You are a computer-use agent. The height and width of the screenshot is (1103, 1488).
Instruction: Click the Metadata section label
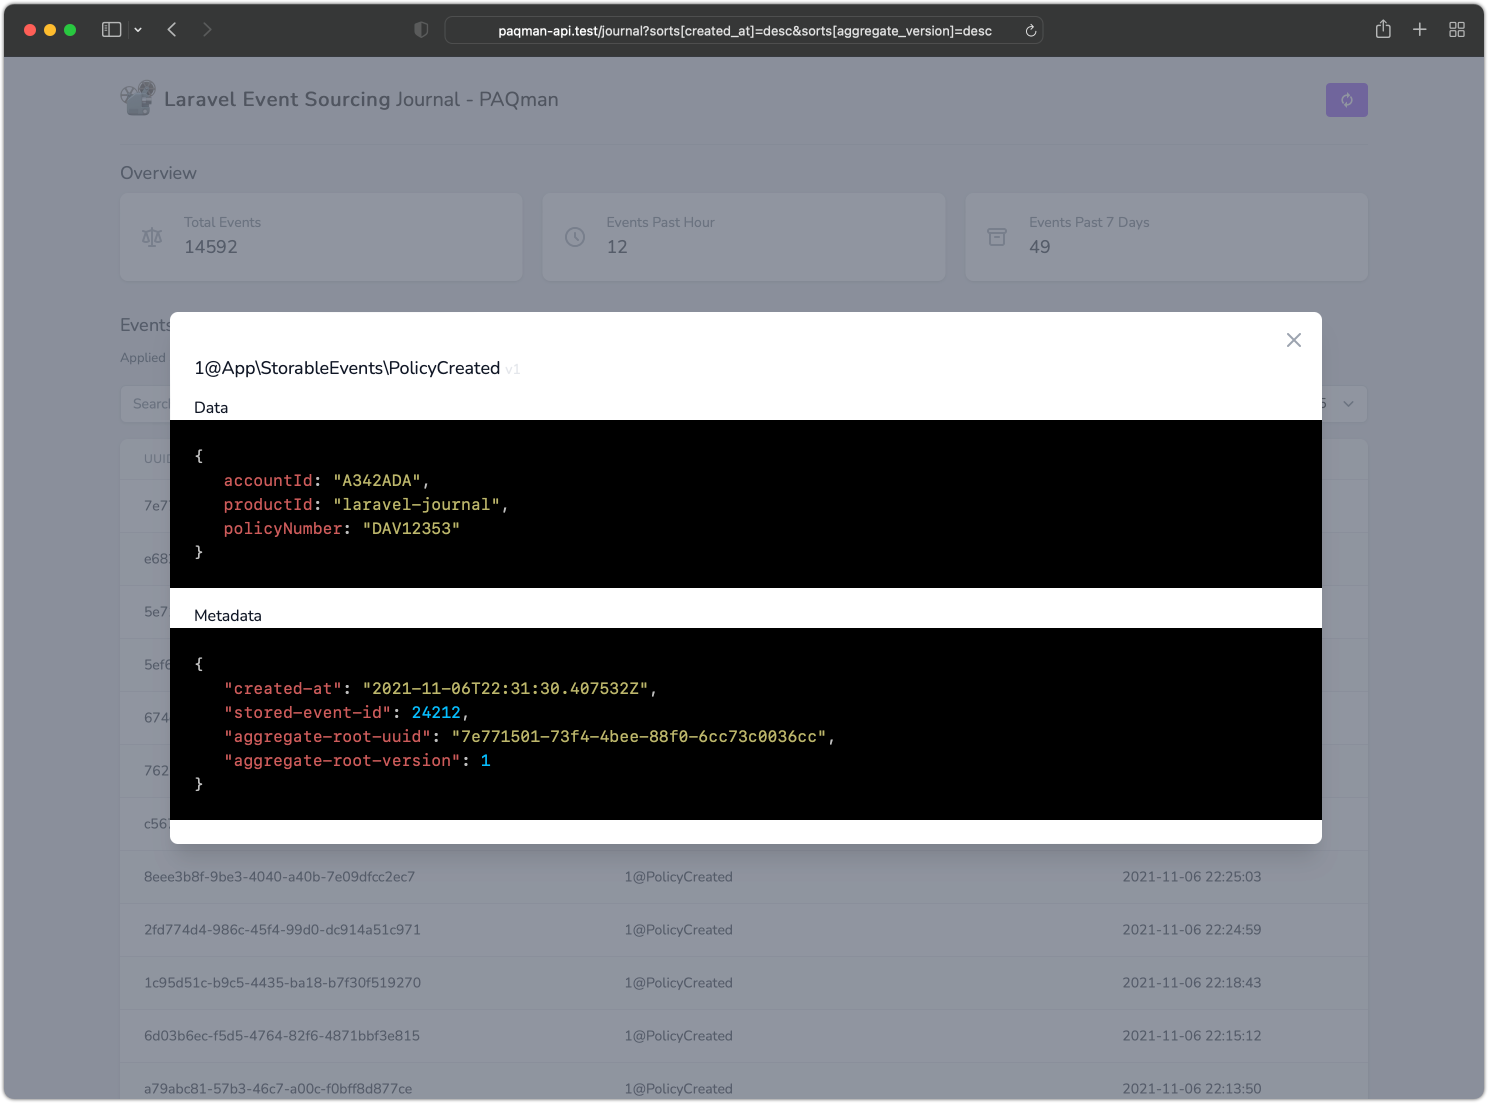[228, 615]
